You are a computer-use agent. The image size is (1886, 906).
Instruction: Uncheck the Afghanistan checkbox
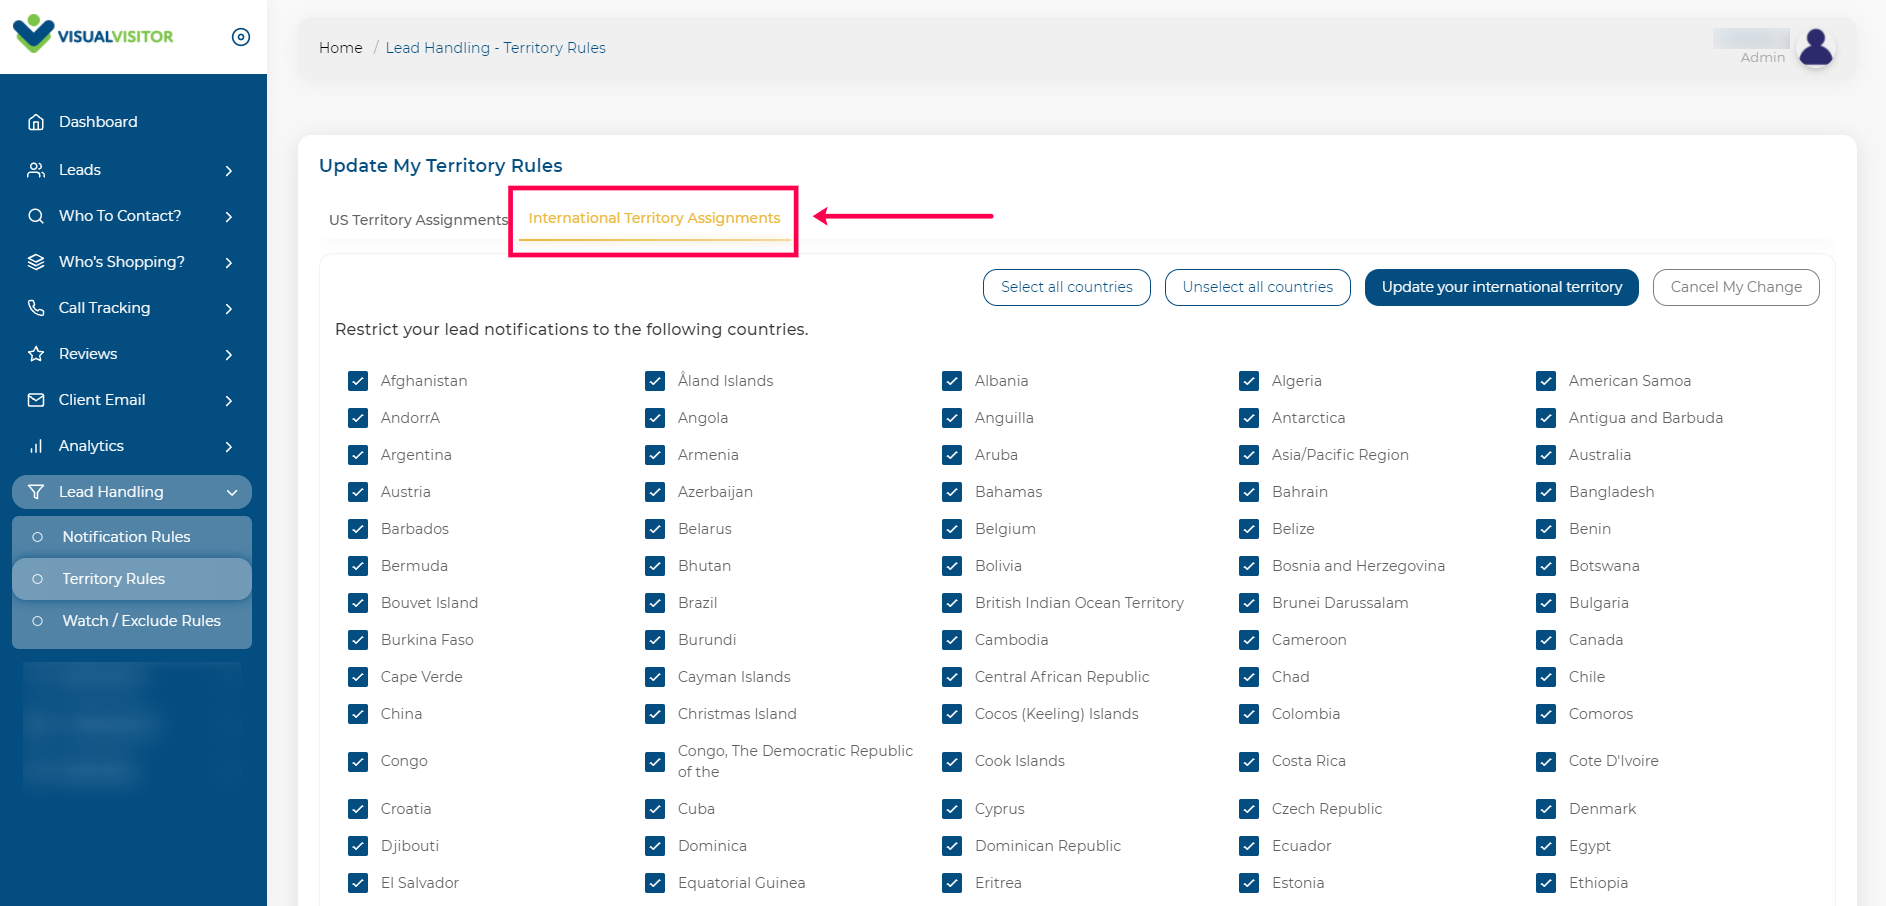[358, 381]
